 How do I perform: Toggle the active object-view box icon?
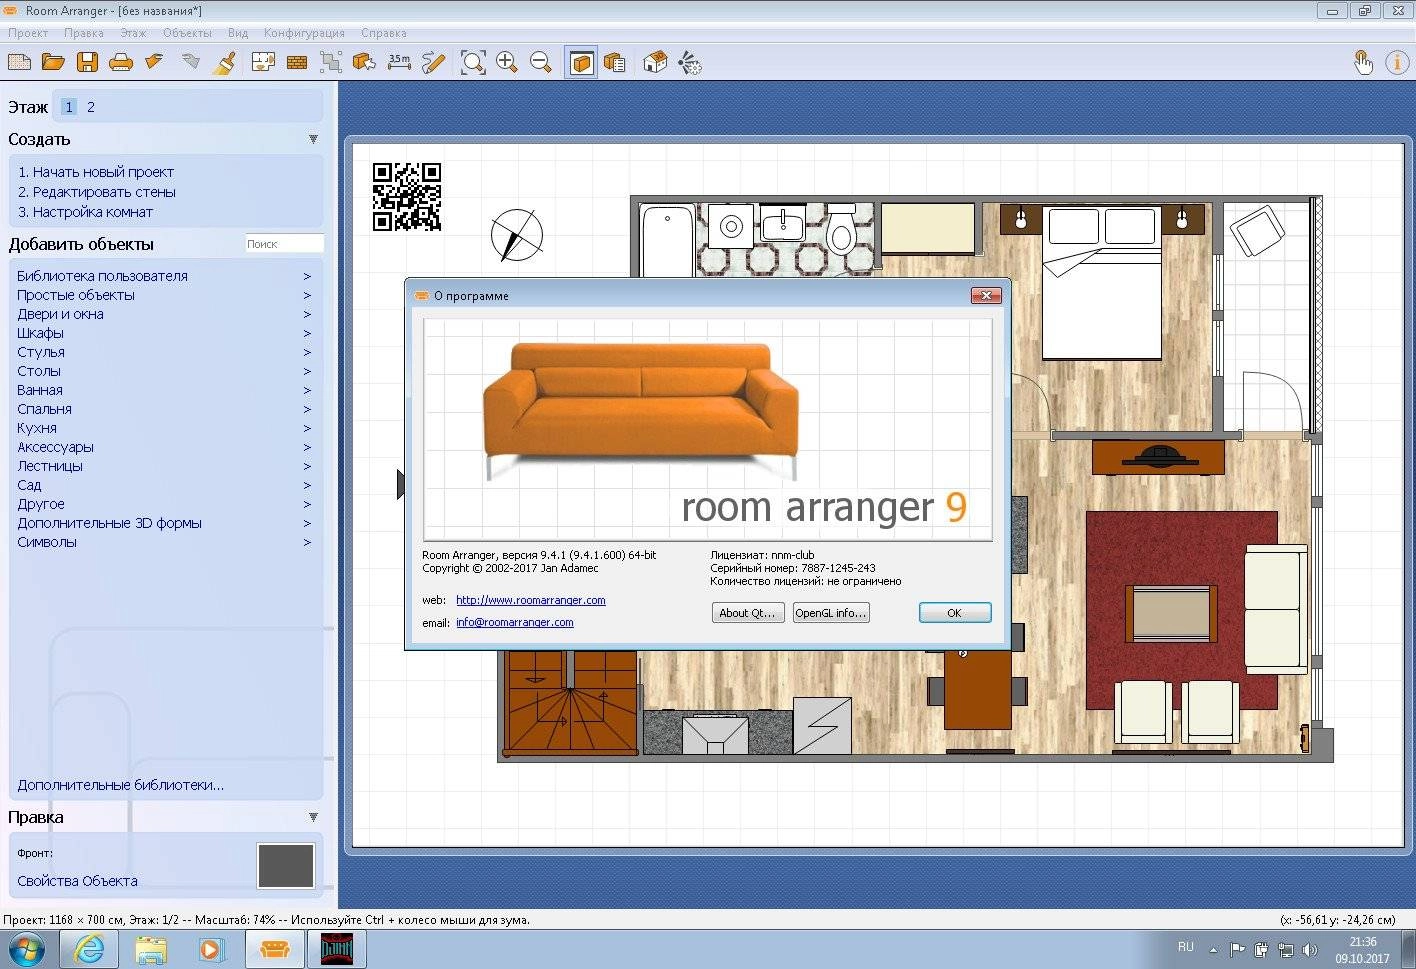(581, 62)
